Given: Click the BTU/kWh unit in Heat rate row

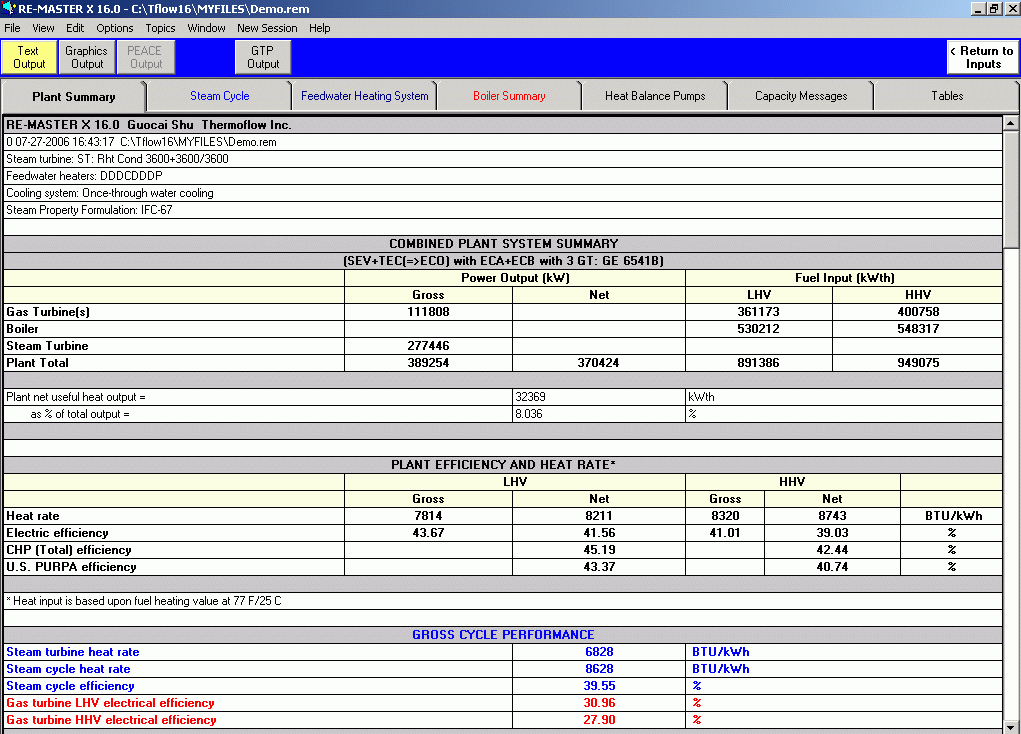Looking at the screenshot, I should (953, 516).
